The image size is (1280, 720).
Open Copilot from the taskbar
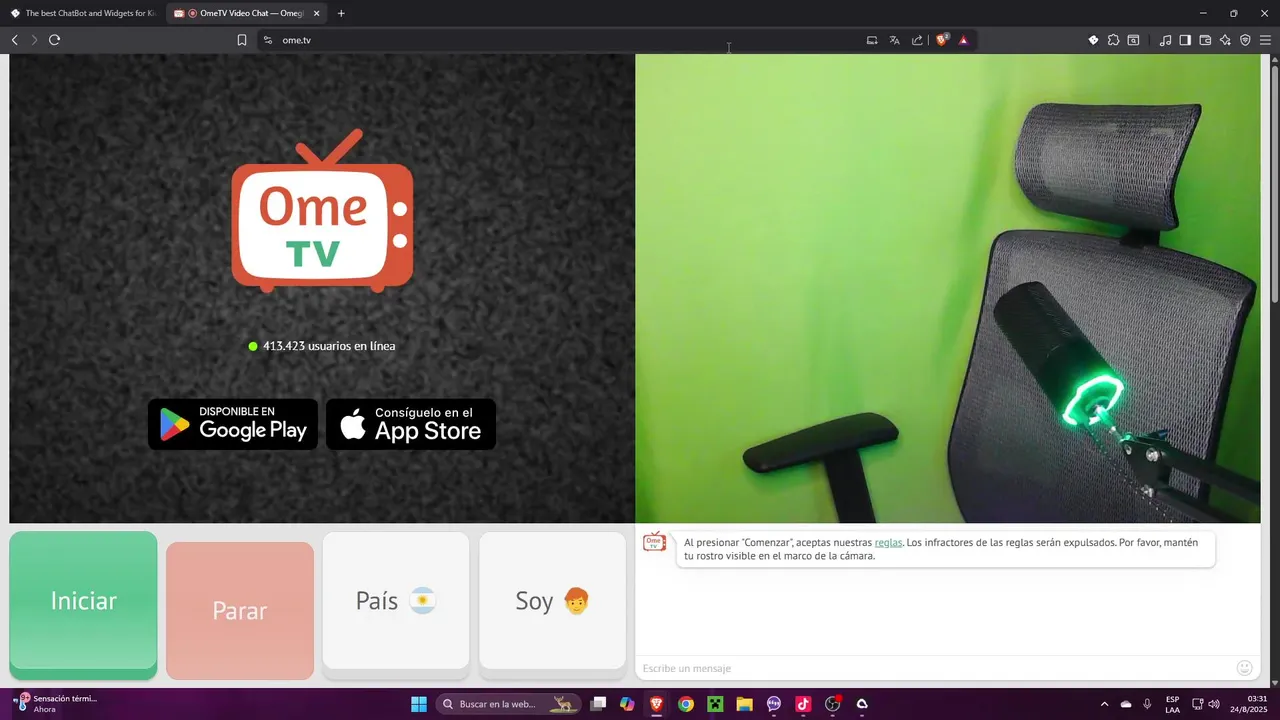click(x=627, y=704)
